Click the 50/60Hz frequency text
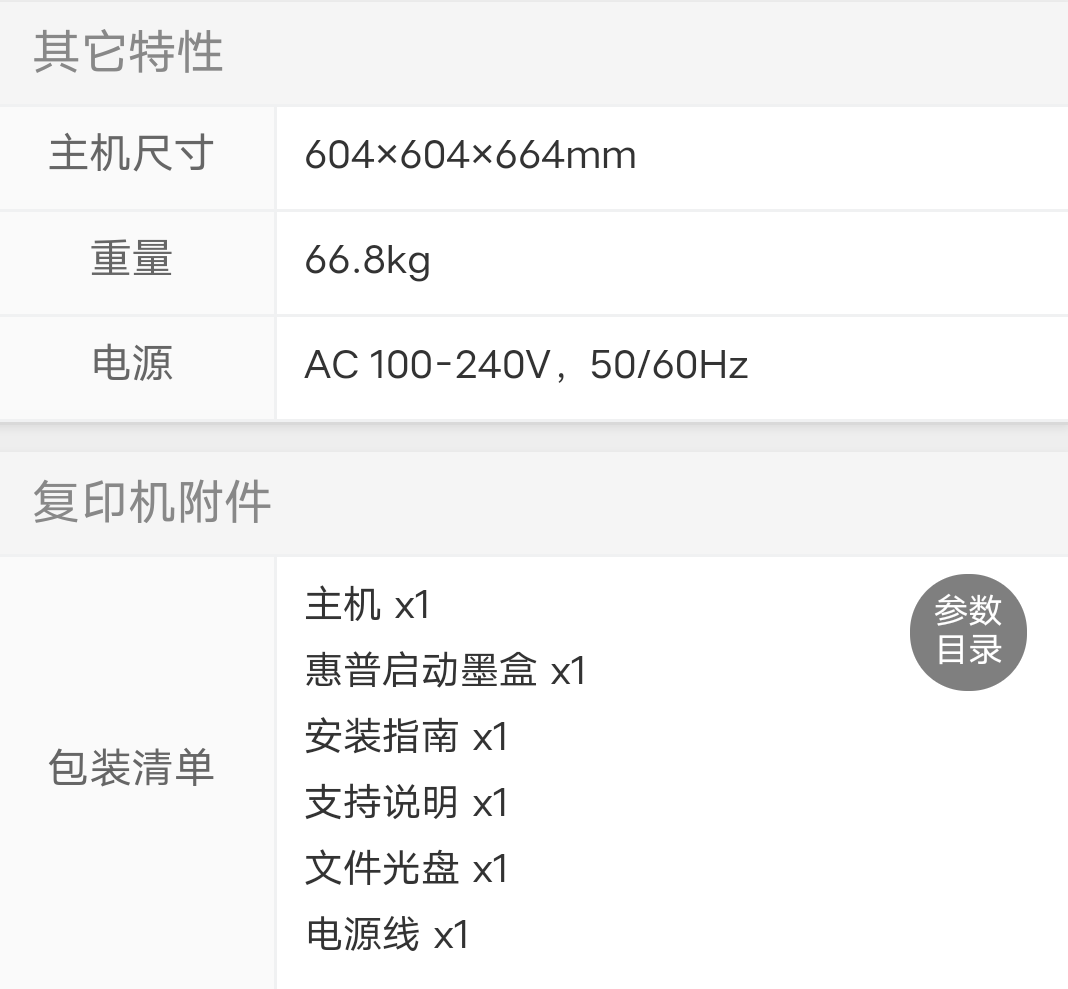Image resolution: width=1068 pixels, height=989 pixels. [669, 366]
